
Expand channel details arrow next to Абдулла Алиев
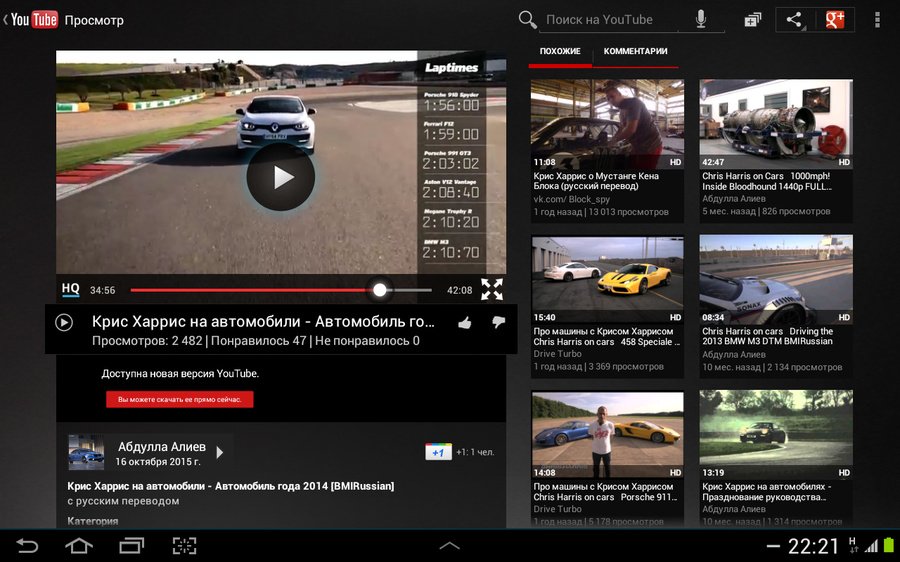coord(219,452)
